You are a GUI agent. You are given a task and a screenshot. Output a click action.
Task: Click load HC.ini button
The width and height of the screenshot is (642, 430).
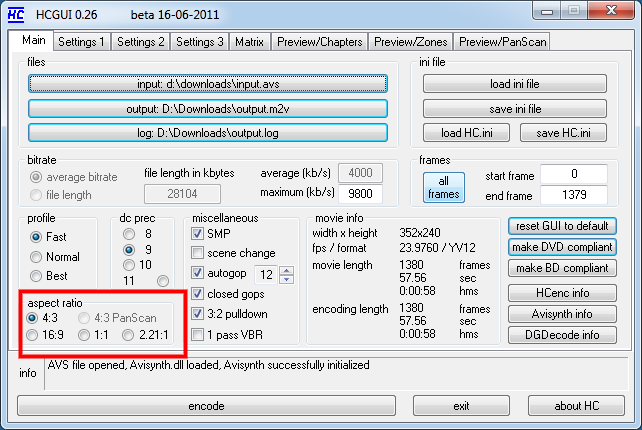(x=466, y=133)
